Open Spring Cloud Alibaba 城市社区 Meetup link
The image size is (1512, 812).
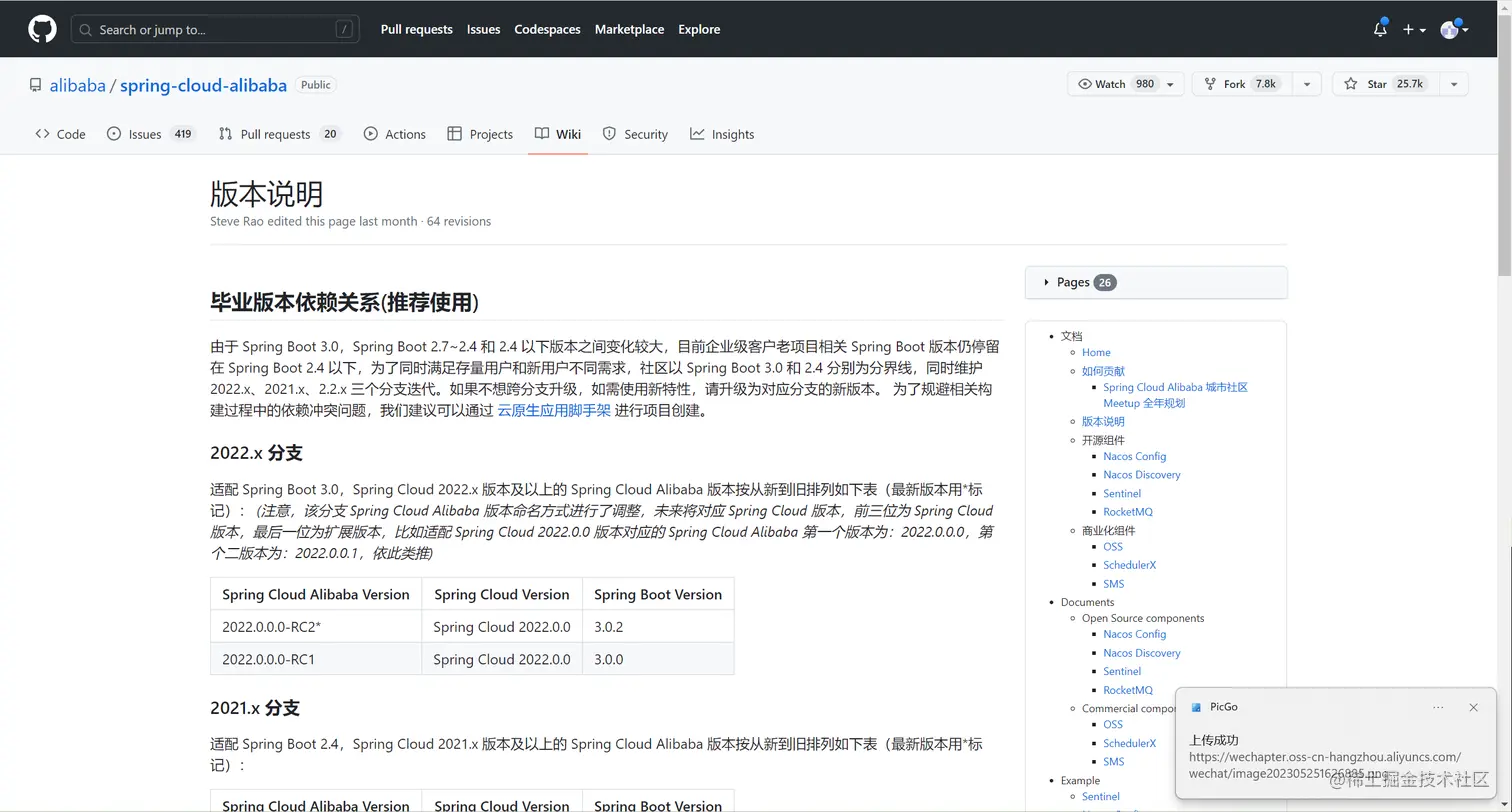(1175, 395)
